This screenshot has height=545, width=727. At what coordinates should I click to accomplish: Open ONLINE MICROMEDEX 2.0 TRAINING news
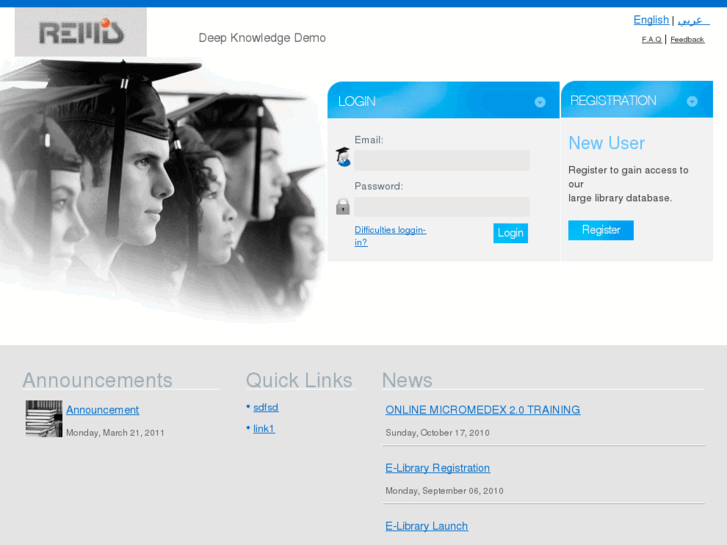click(x=483, y=410)
